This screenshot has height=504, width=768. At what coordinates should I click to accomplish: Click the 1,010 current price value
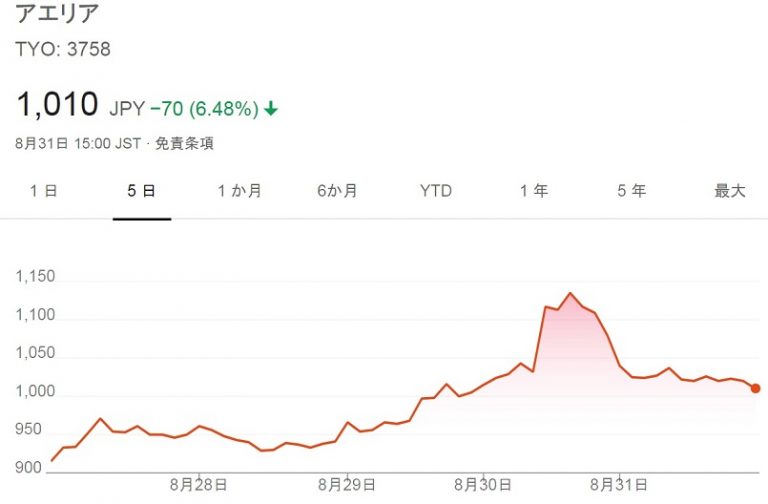pos(57,104)
